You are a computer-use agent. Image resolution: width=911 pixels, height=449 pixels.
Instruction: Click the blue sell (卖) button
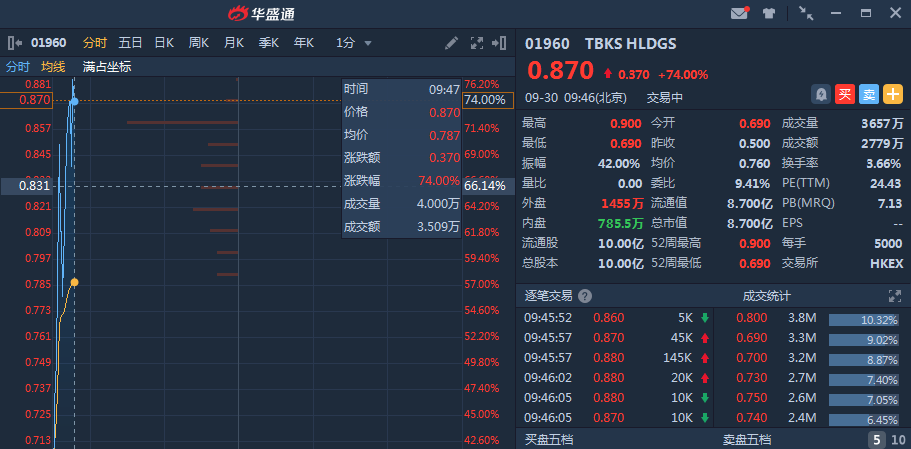click(x=868, y=94)
